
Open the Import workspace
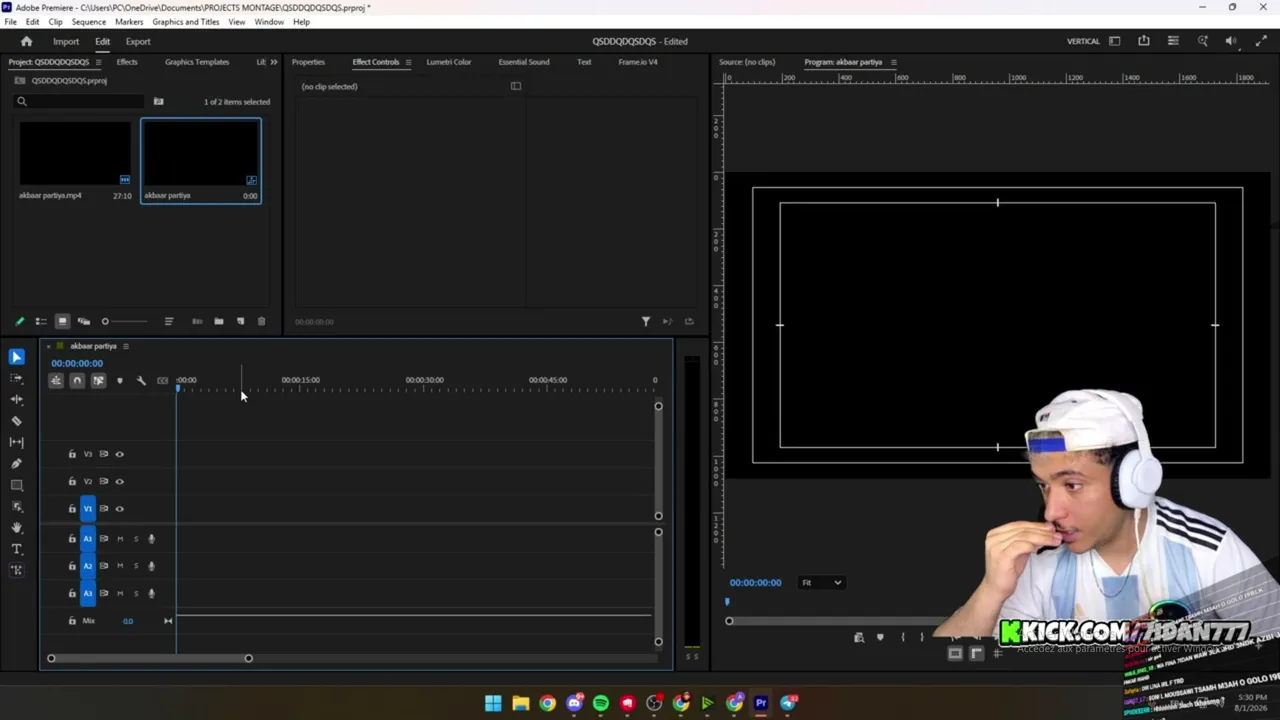click(x=66, y=41)
